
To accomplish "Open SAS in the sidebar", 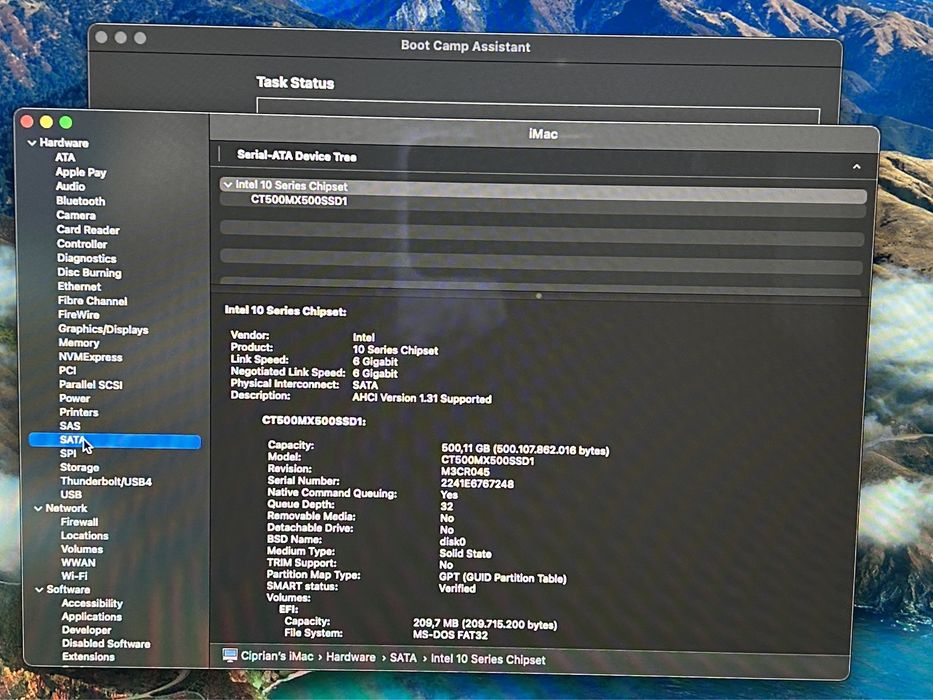I will [x=70, y=426].
